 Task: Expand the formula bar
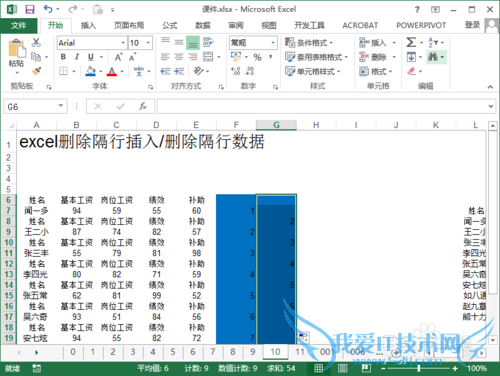point(491,106)
